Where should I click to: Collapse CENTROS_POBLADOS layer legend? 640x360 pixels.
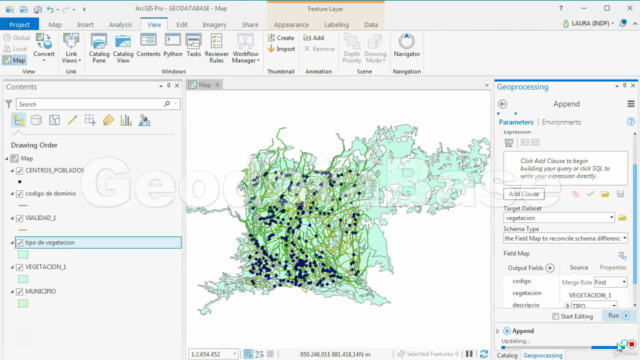(x=12, y=171)
